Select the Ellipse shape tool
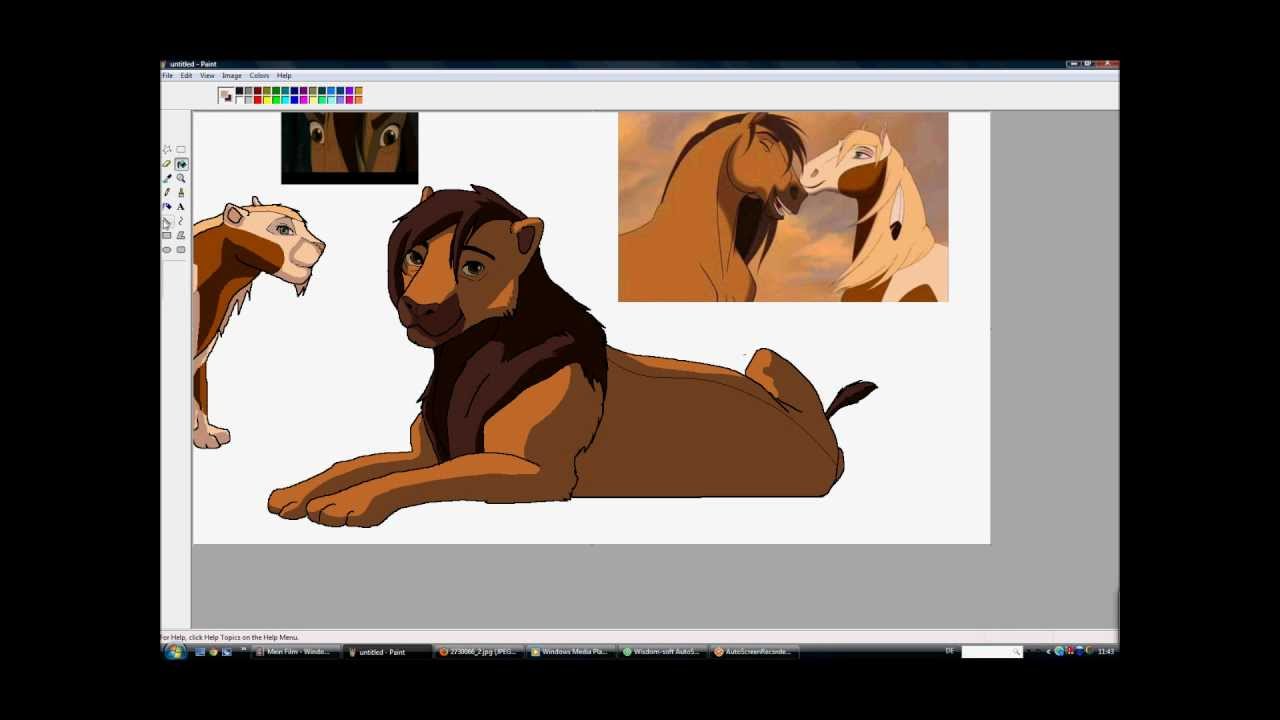This screenshot has height=720, width=1280. pos(167,250)
